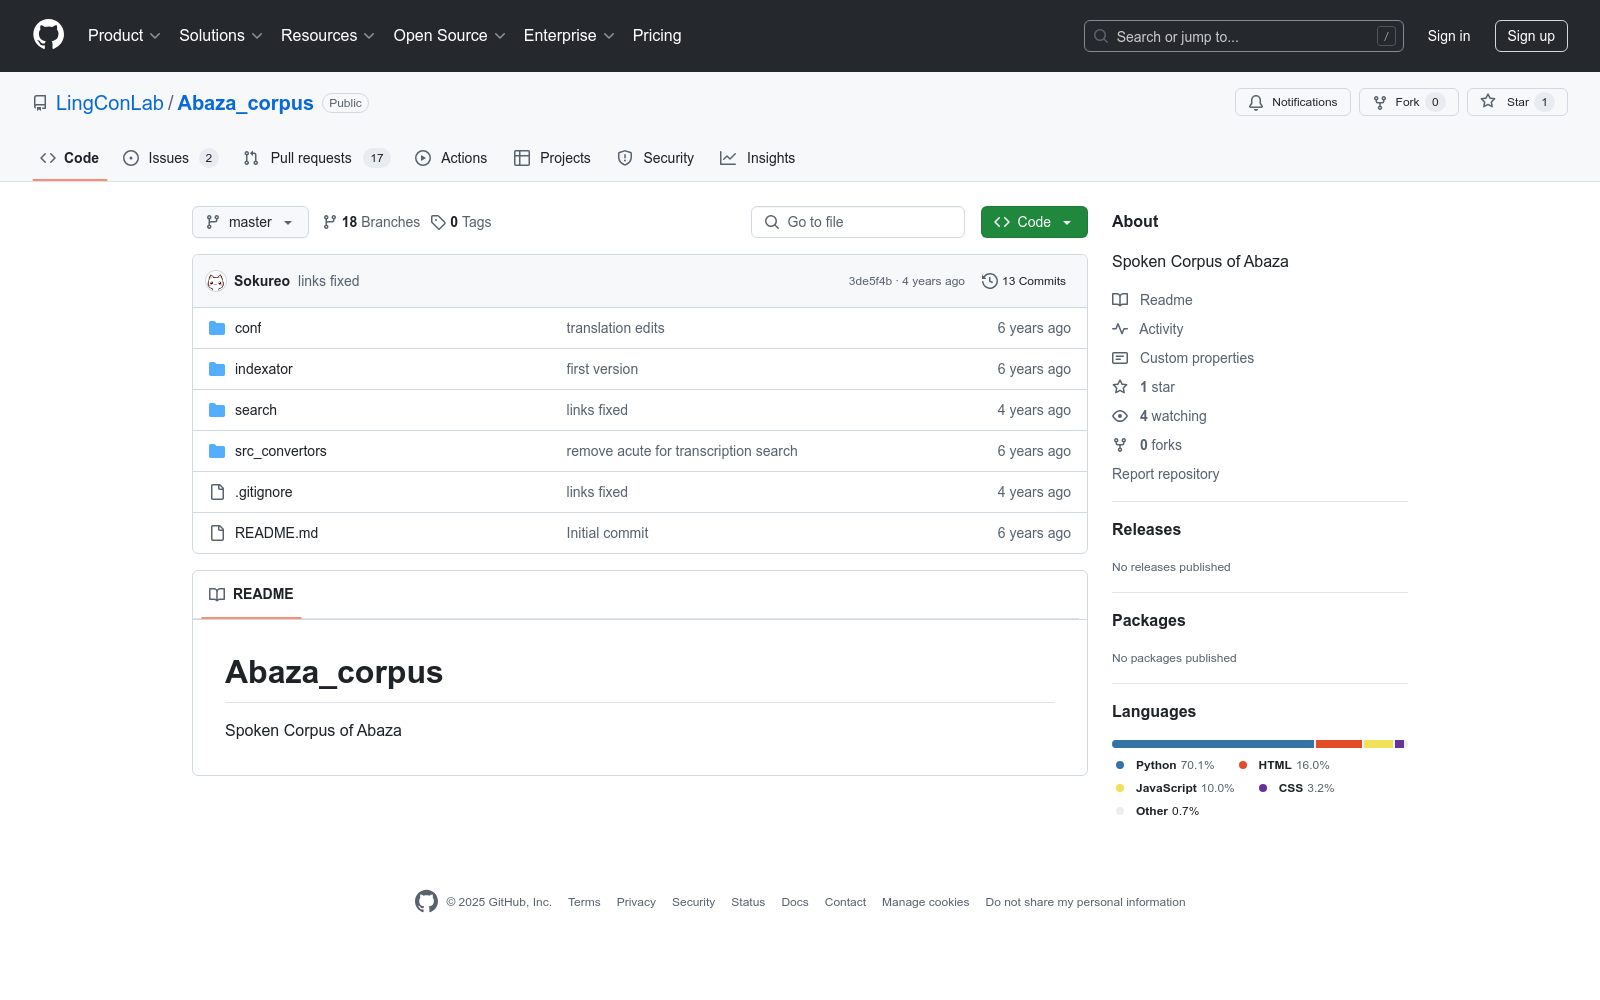Screen dimensions: 1600x1000
Task: Switch to the Pull requests tab
Action: point(316,158)
